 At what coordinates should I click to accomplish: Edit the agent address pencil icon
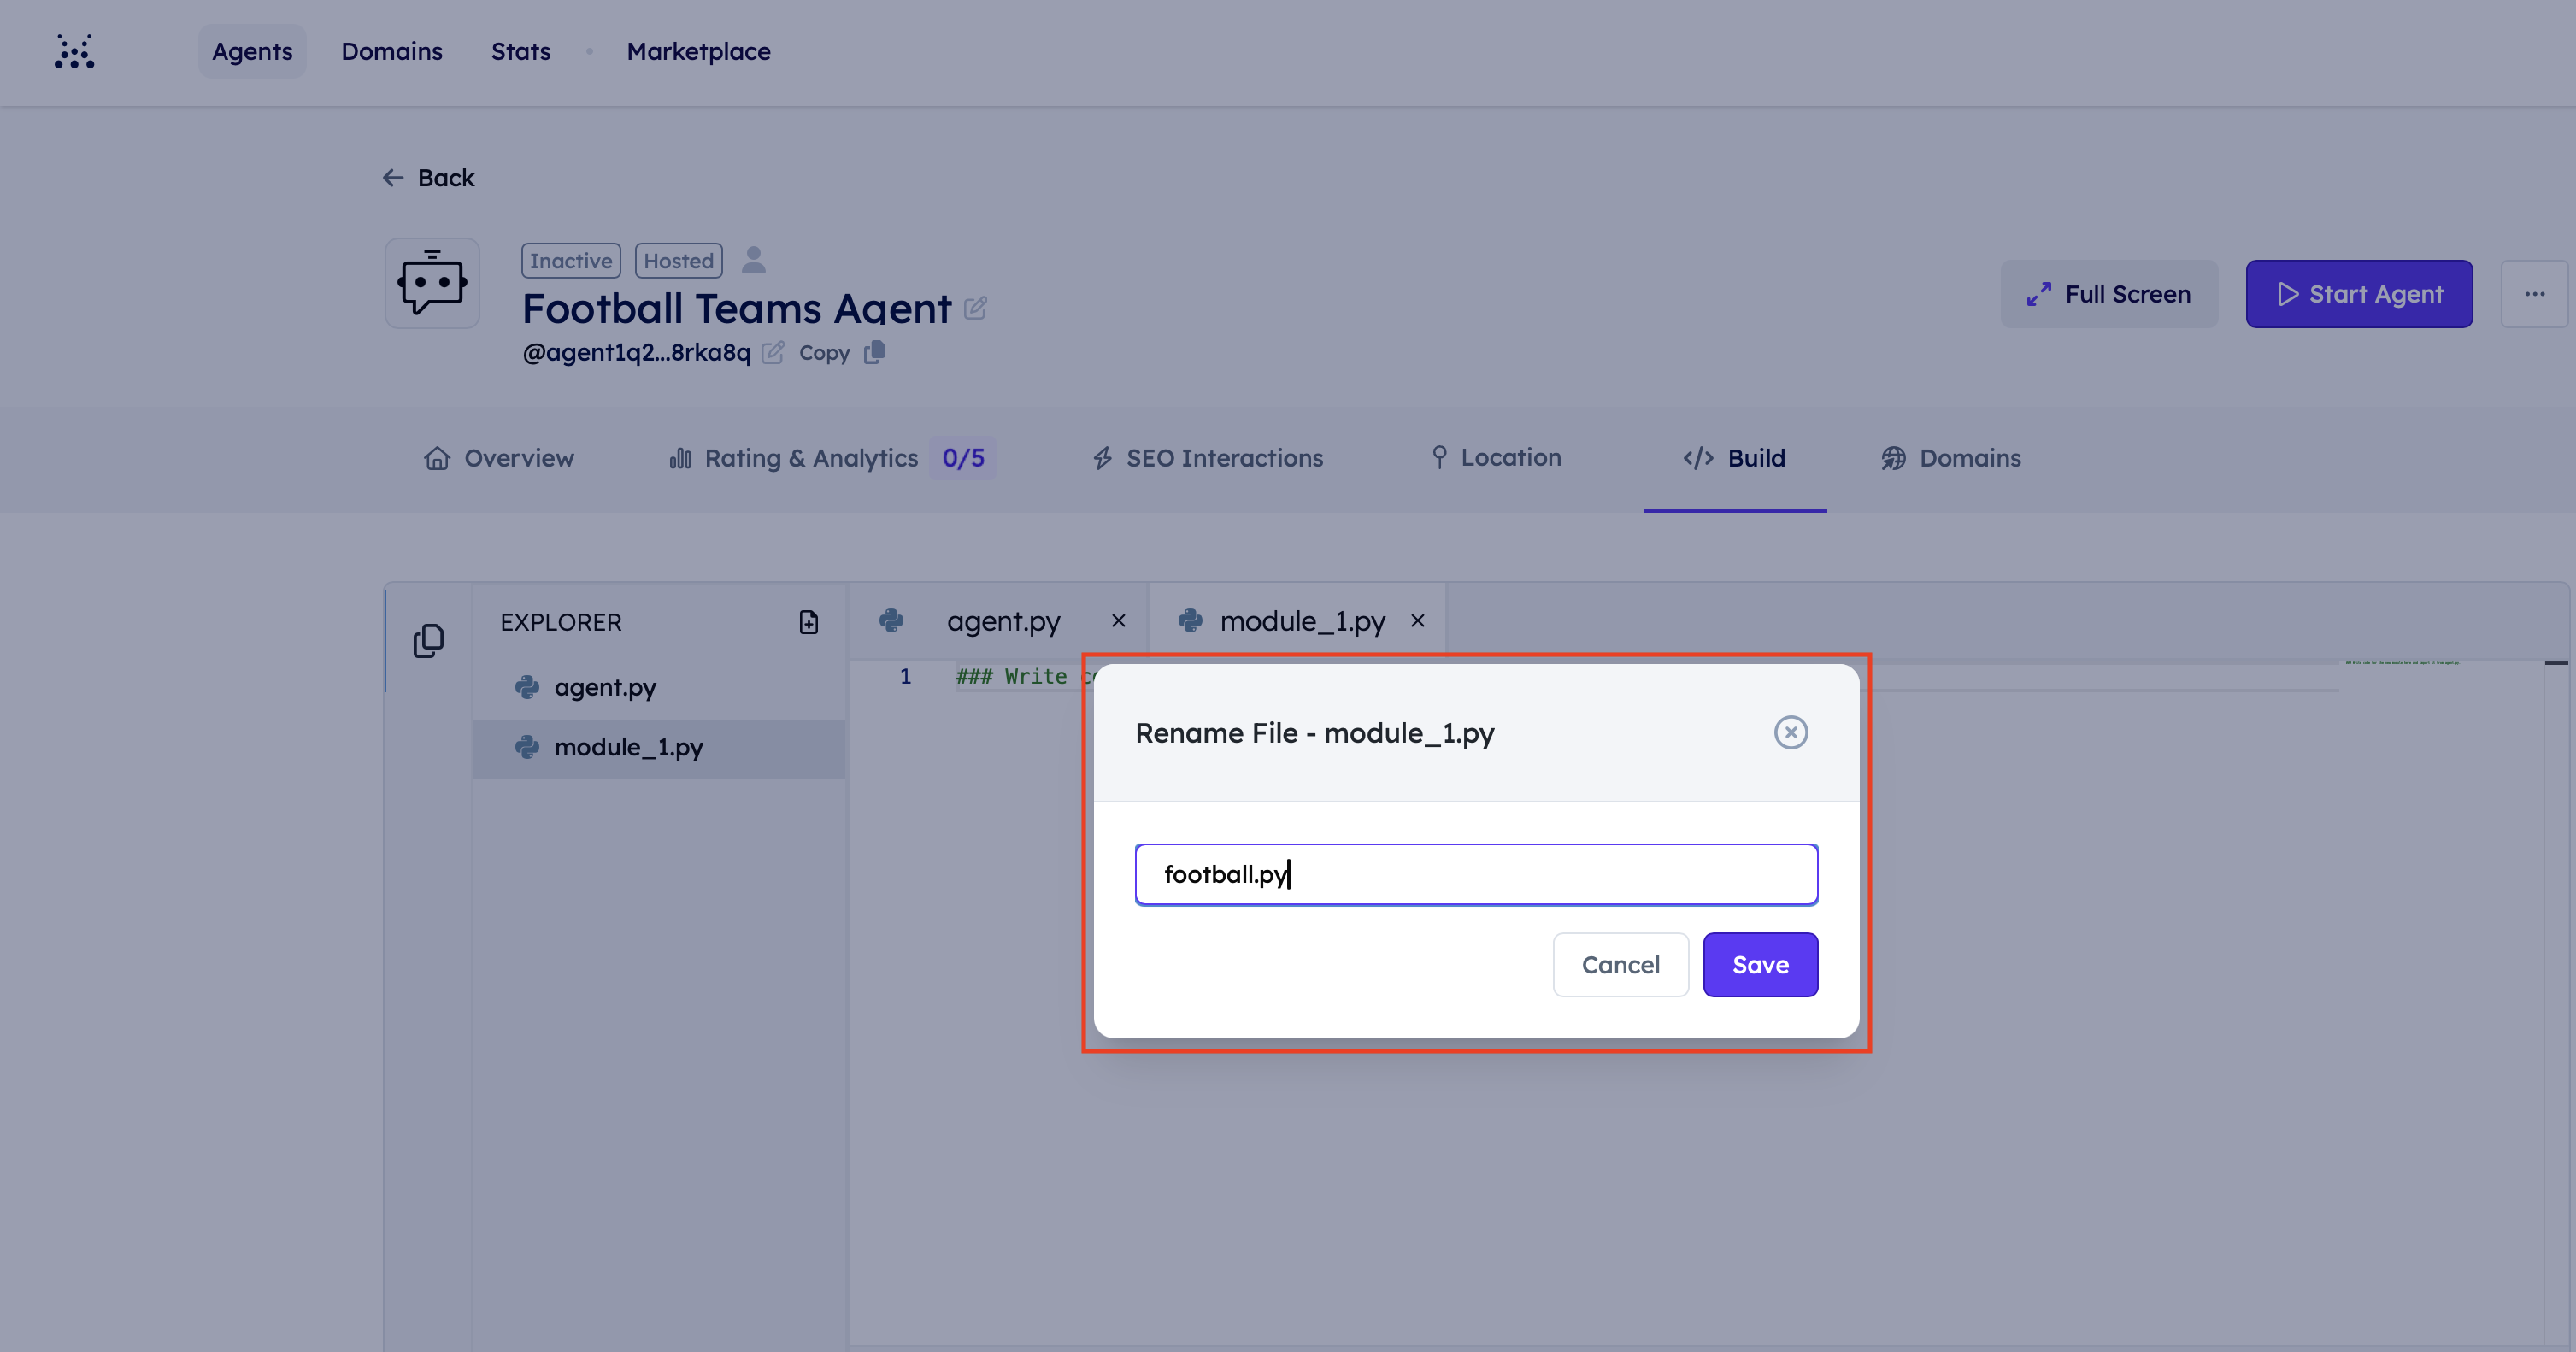pos(772,353)
